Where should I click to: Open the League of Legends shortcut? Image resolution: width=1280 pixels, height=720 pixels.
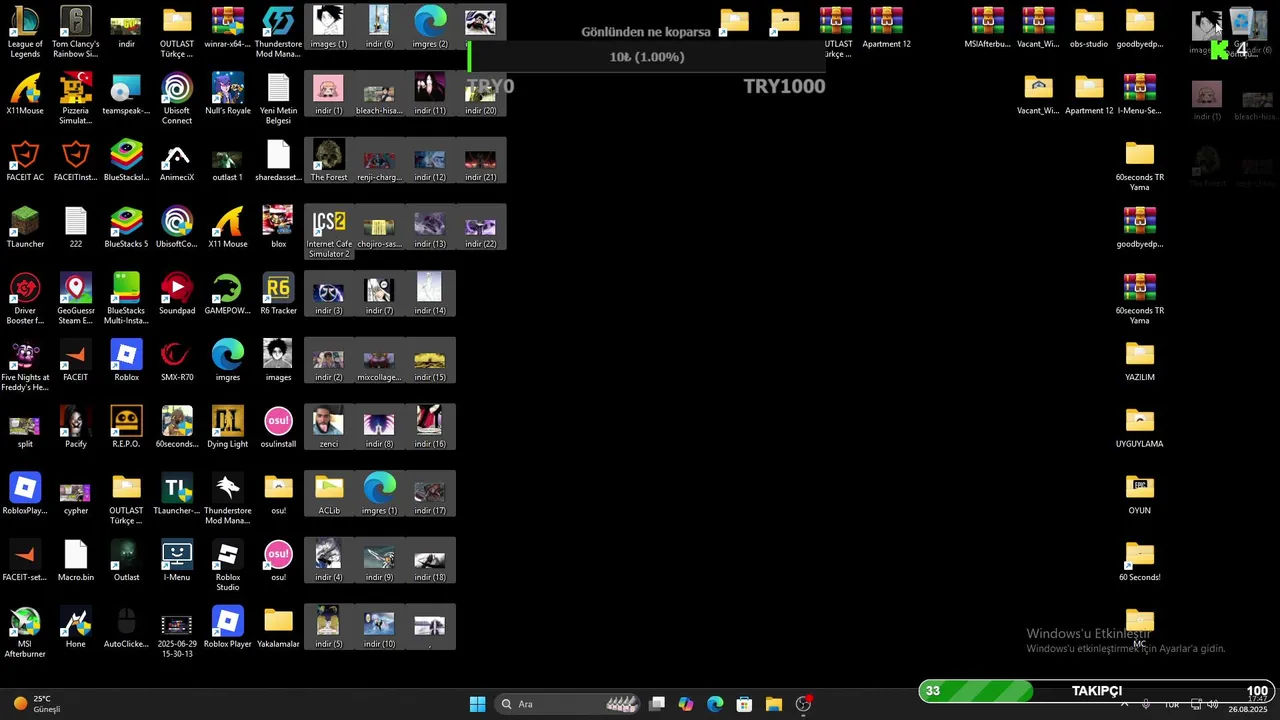25,31
